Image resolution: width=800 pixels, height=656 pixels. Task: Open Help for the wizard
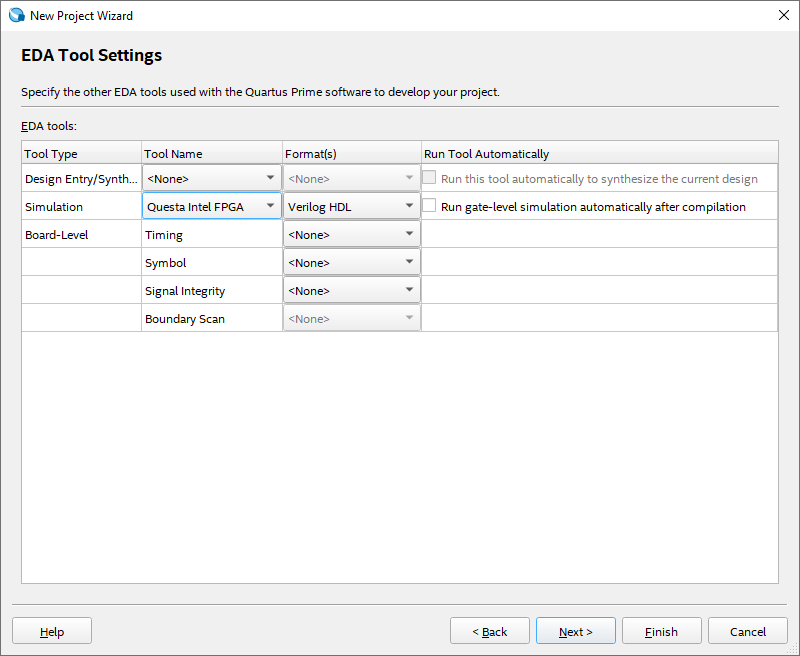[x=52, y=631]
